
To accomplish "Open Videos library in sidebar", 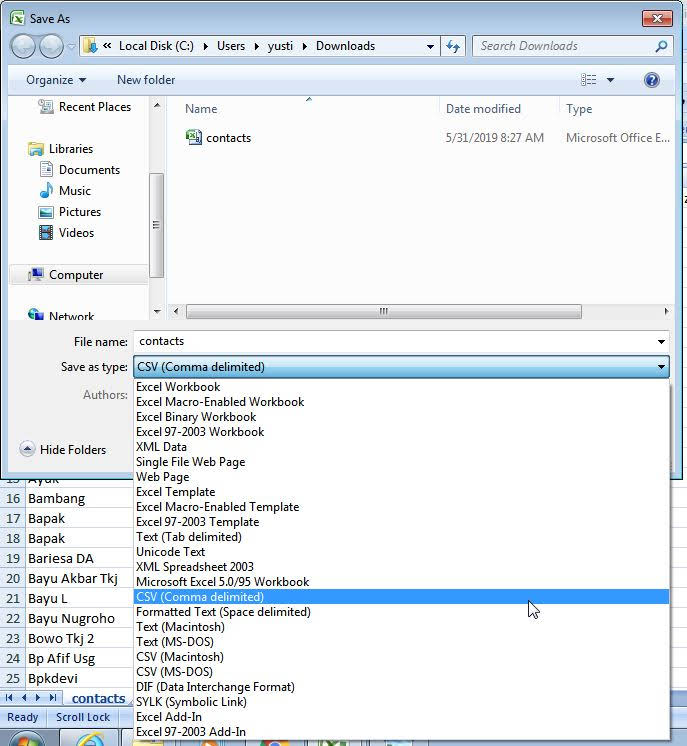I will click(x=67, y=233).
